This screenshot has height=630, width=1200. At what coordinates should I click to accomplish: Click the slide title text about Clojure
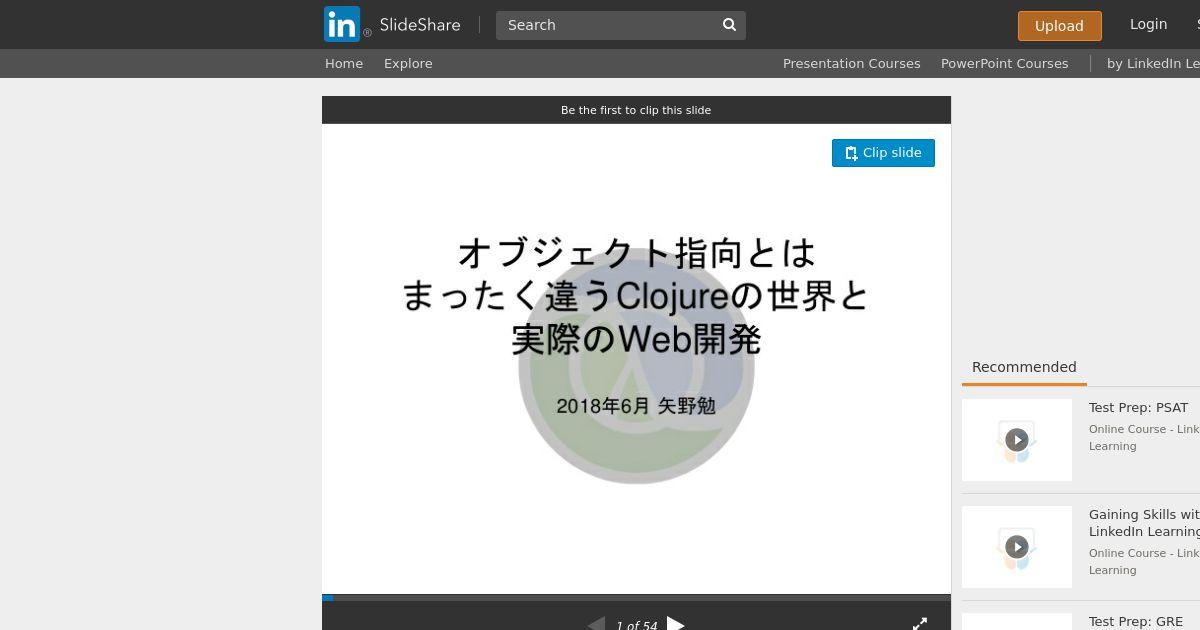(x=636, y=296)
